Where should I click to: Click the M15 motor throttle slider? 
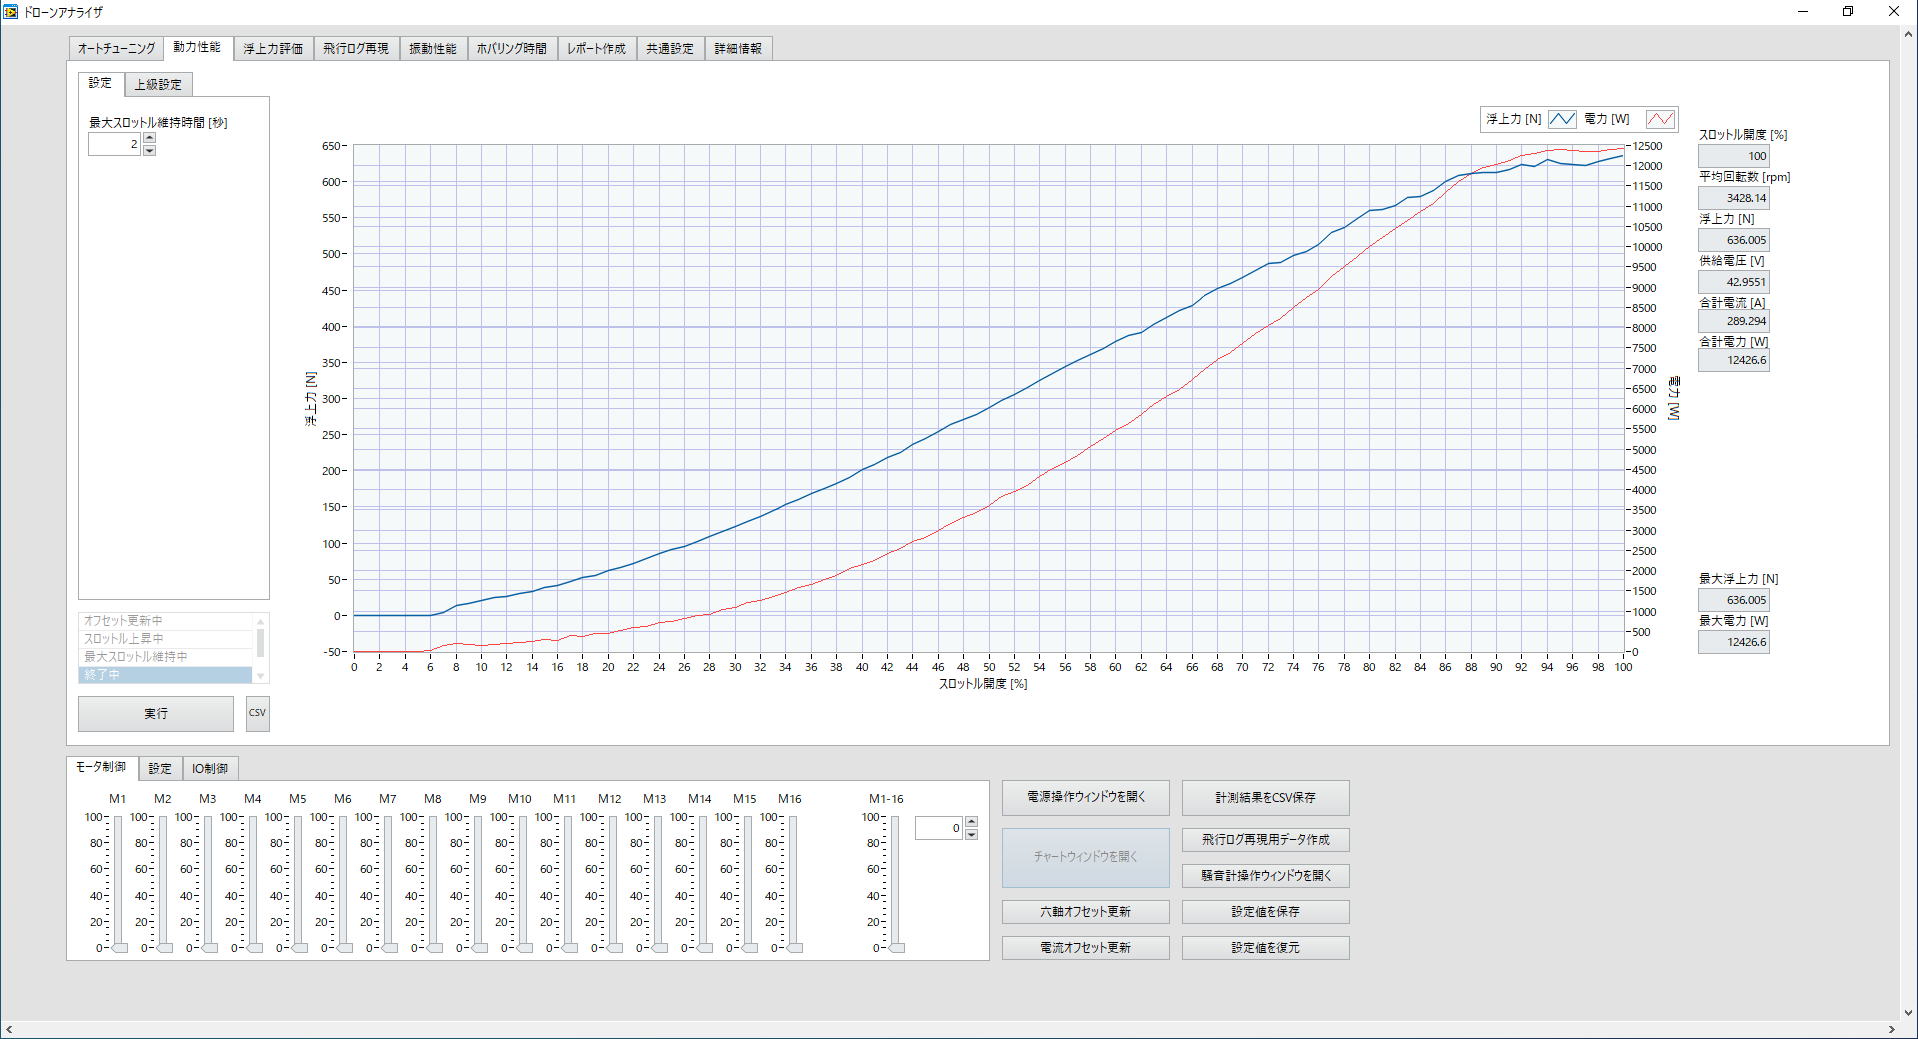pyautogui.click(x=749, y=882)
